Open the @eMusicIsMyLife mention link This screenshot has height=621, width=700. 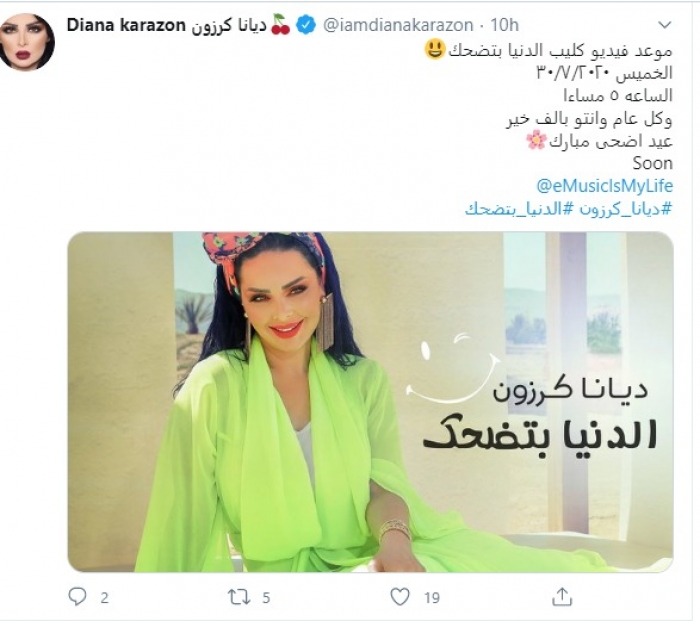pos(604,186)
